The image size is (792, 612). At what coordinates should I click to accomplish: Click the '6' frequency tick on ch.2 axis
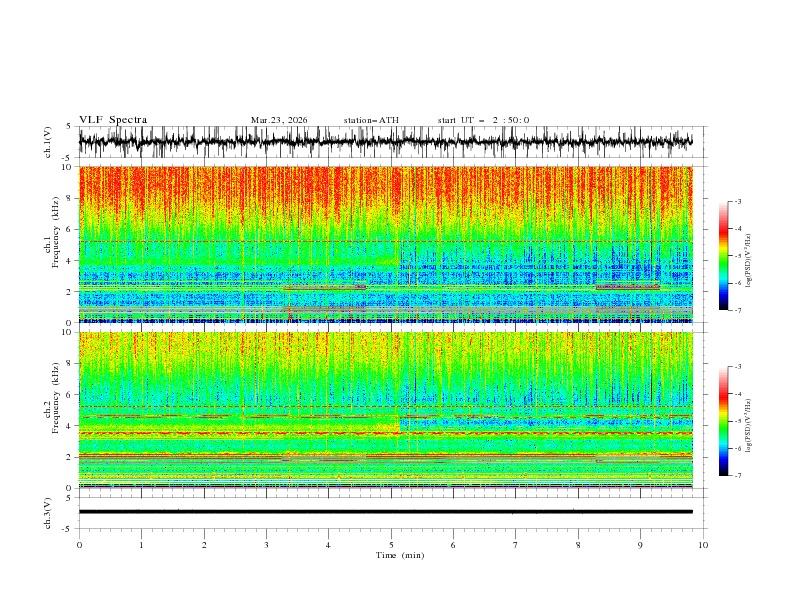(x=71, y=395)
